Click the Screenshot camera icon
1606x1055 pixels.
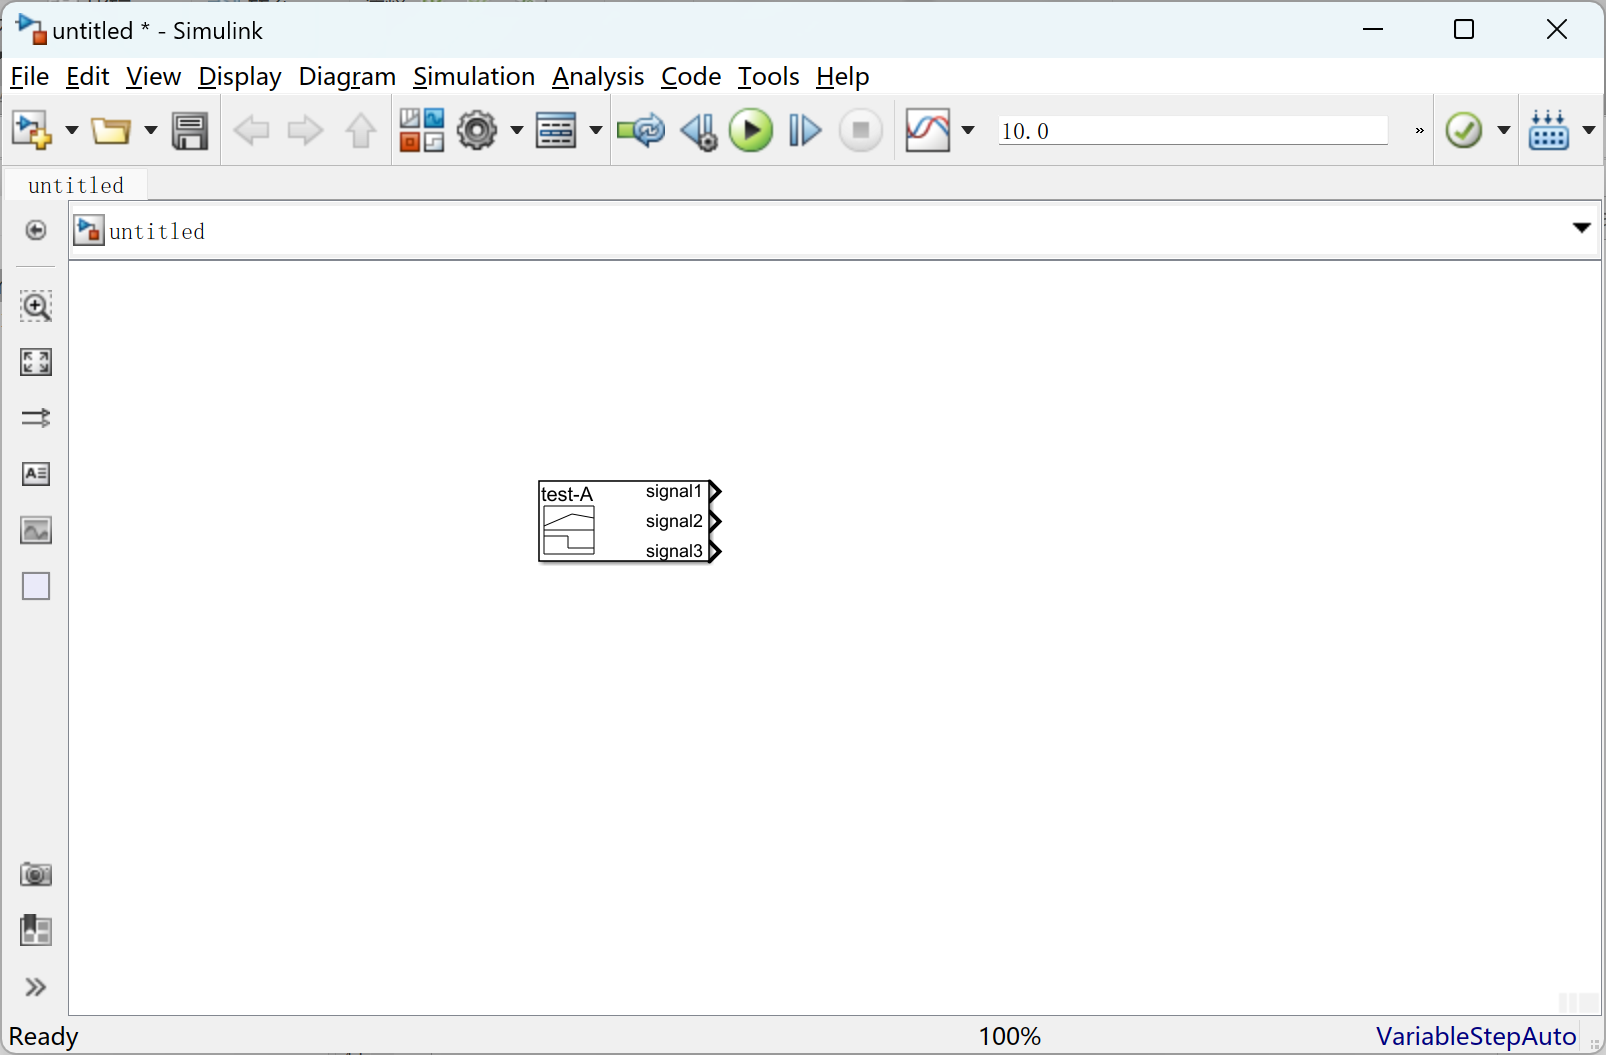click(x=36, y=875)
